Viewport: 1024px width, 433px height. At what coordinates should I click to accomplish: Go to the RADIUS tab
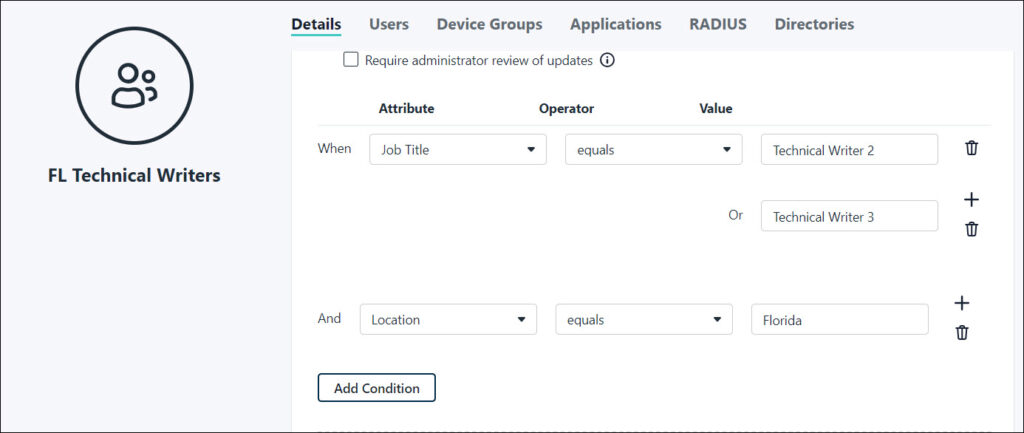tap(717, 24)
